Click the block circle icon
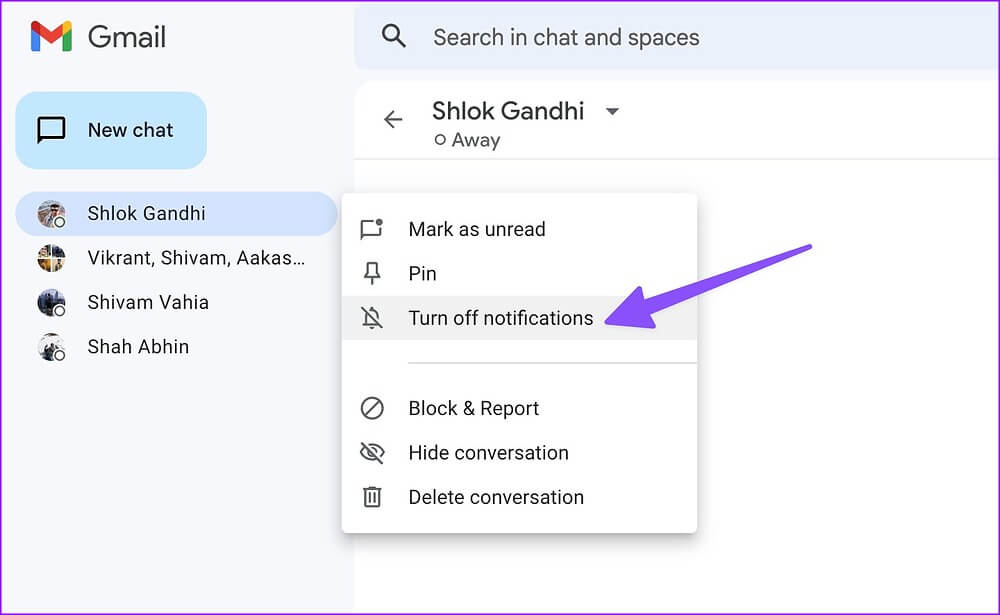This screenshot has height=615, width=1000. pyautogui.click(x=372, y=408)
